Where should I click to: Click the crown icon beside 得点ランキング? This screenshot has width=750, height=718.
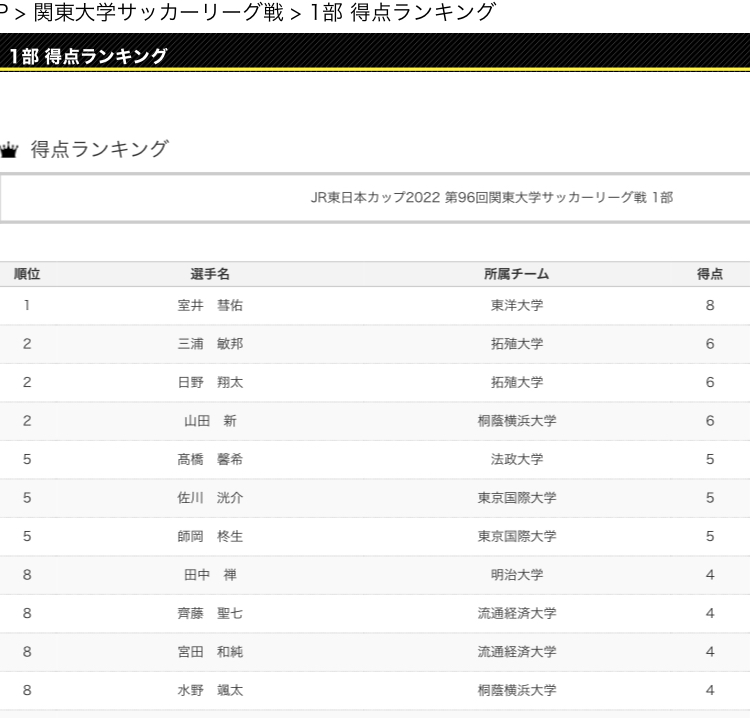coord(9,151)
